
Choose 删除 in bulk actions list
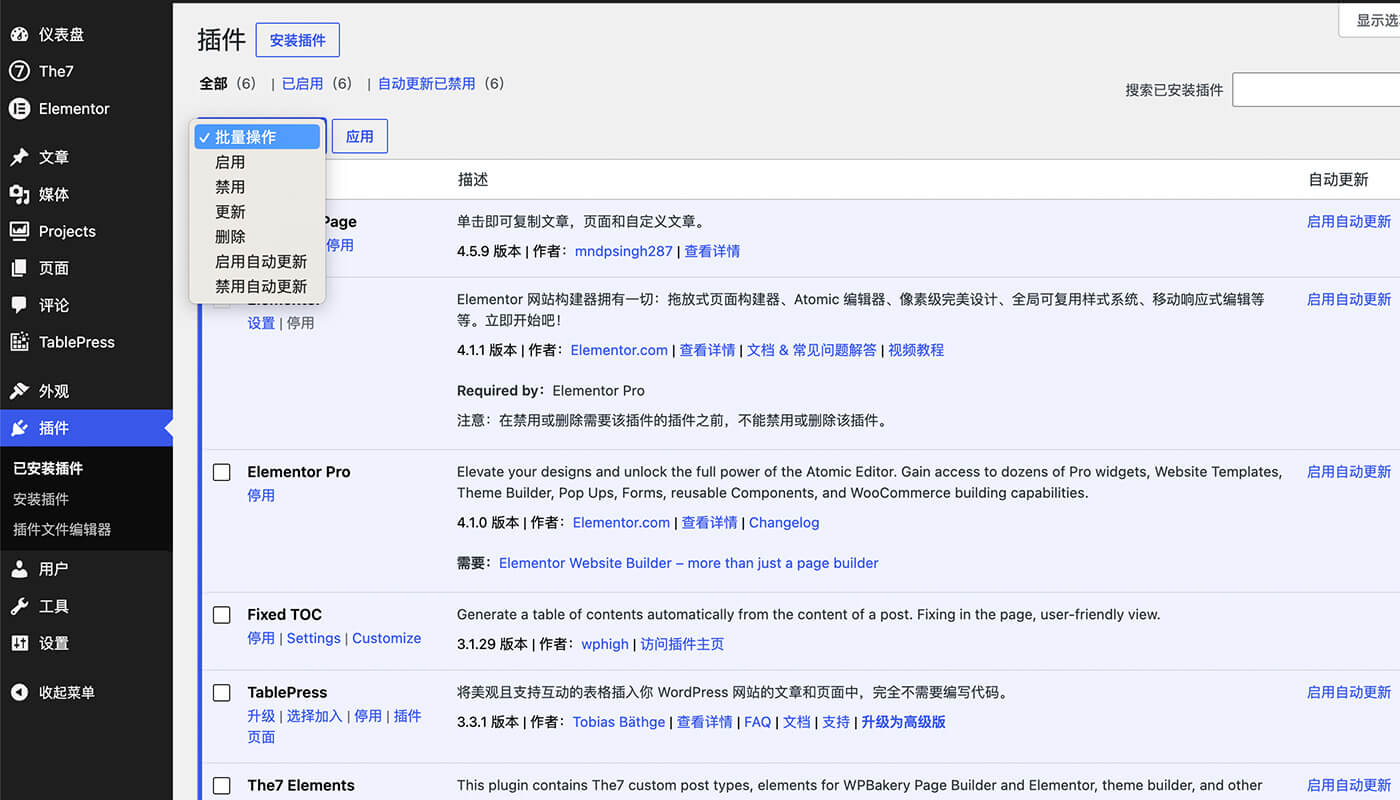(x=257, y=237)
